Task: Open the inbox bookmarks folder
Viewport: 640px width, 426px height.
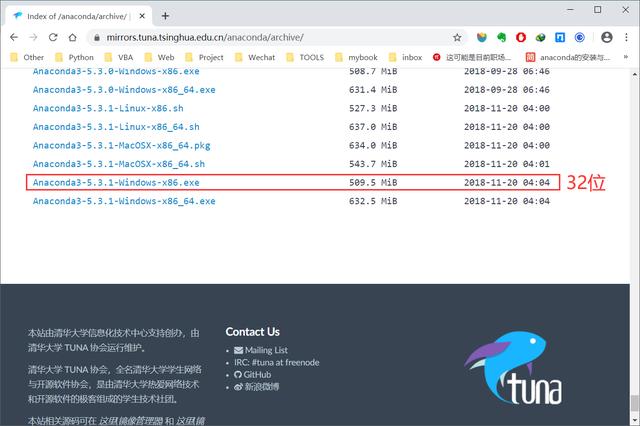Action: pyautogui.click(x=405, y=58)
